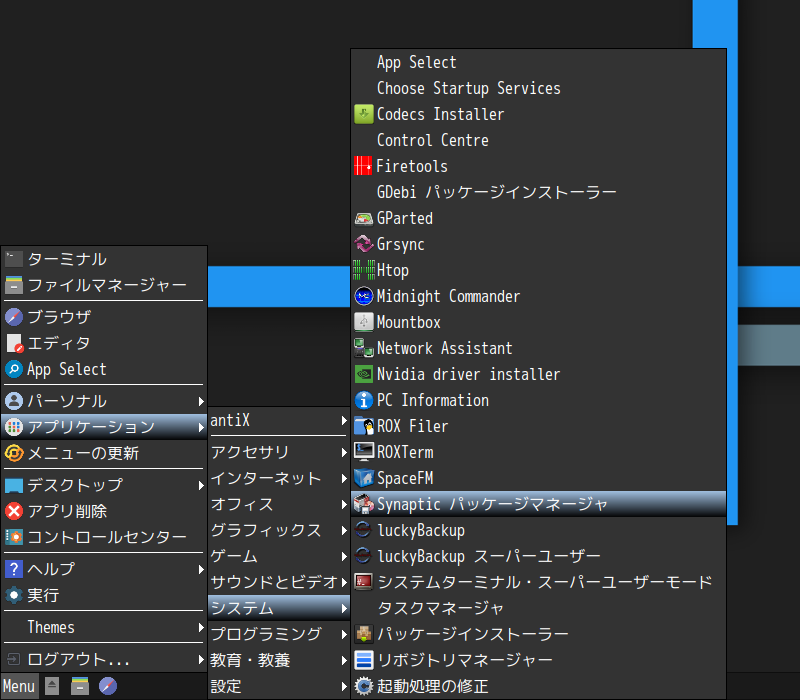The image size is (800, 700).
Task: Click the アプリ削除 red X icon
Action: (x=14, y=511)
